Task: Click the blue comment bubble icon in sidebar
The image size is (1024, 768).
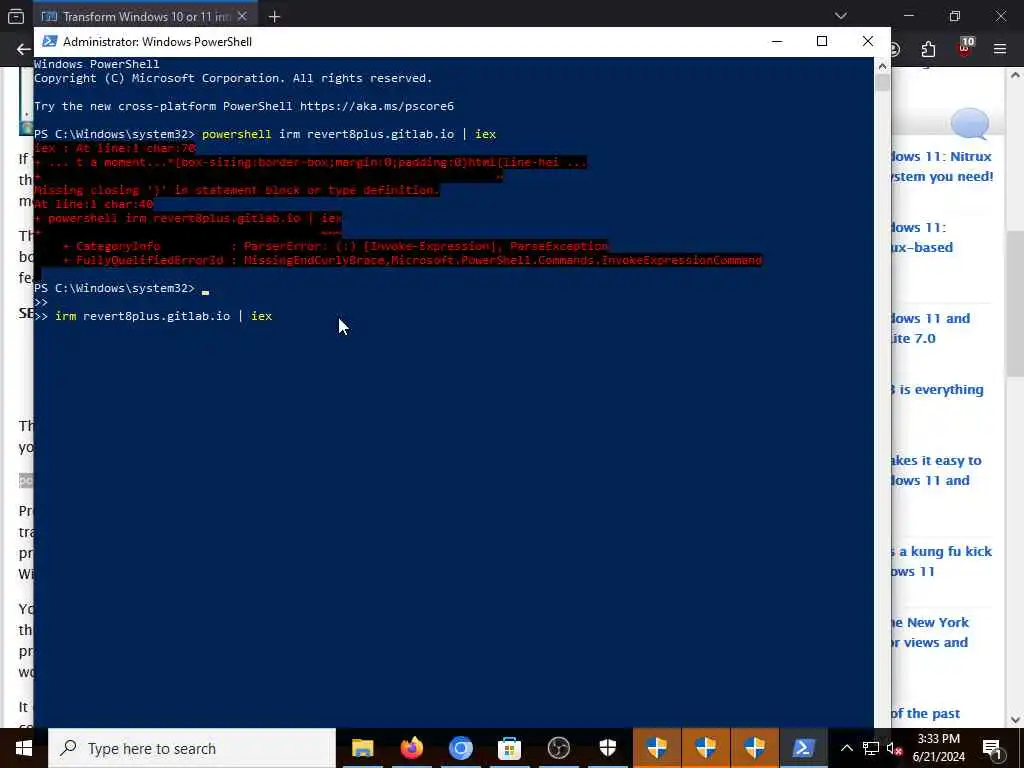Action: [969, 123]
